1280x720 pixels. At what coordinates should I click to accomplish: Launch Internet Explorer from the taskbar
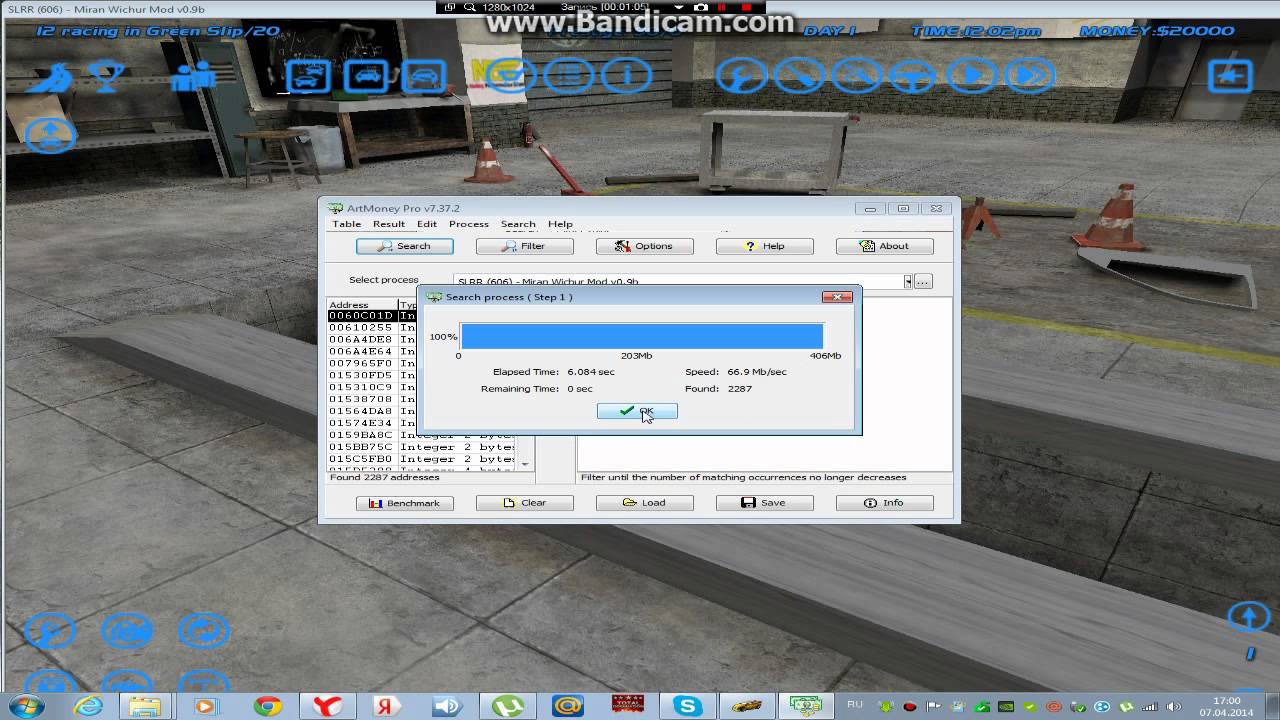88,706
